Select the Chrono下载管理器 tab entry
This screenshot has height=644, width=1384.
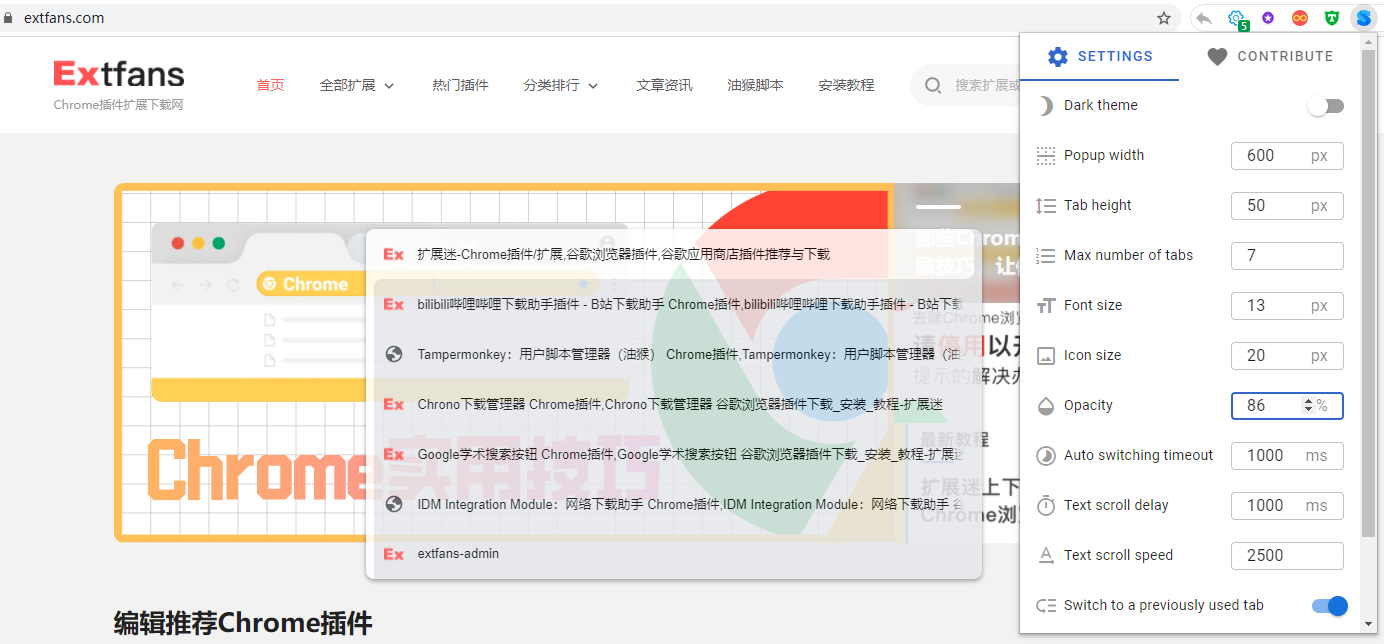(x=674, y=404)
